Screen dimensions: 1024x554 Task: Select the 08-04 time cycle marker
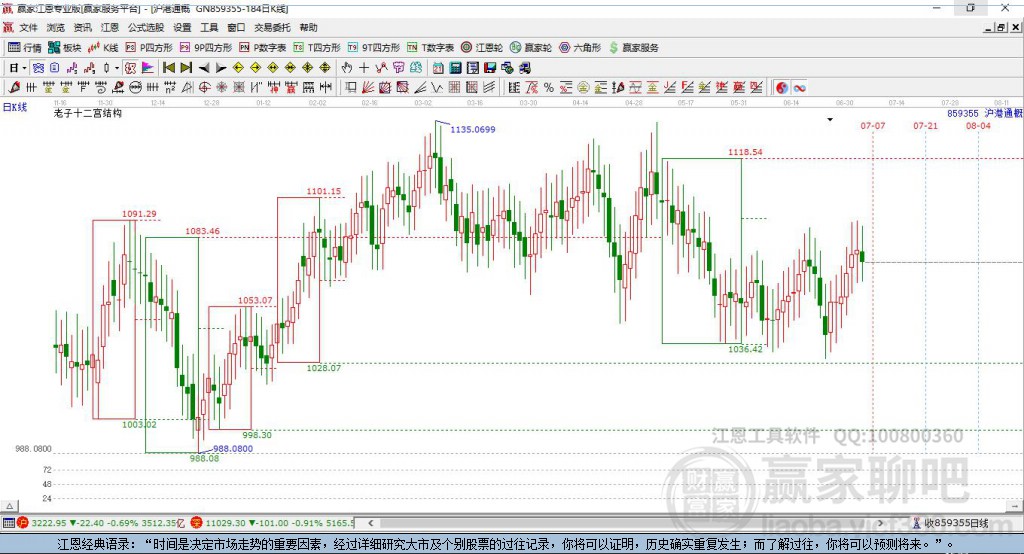[x=978, y=125]
